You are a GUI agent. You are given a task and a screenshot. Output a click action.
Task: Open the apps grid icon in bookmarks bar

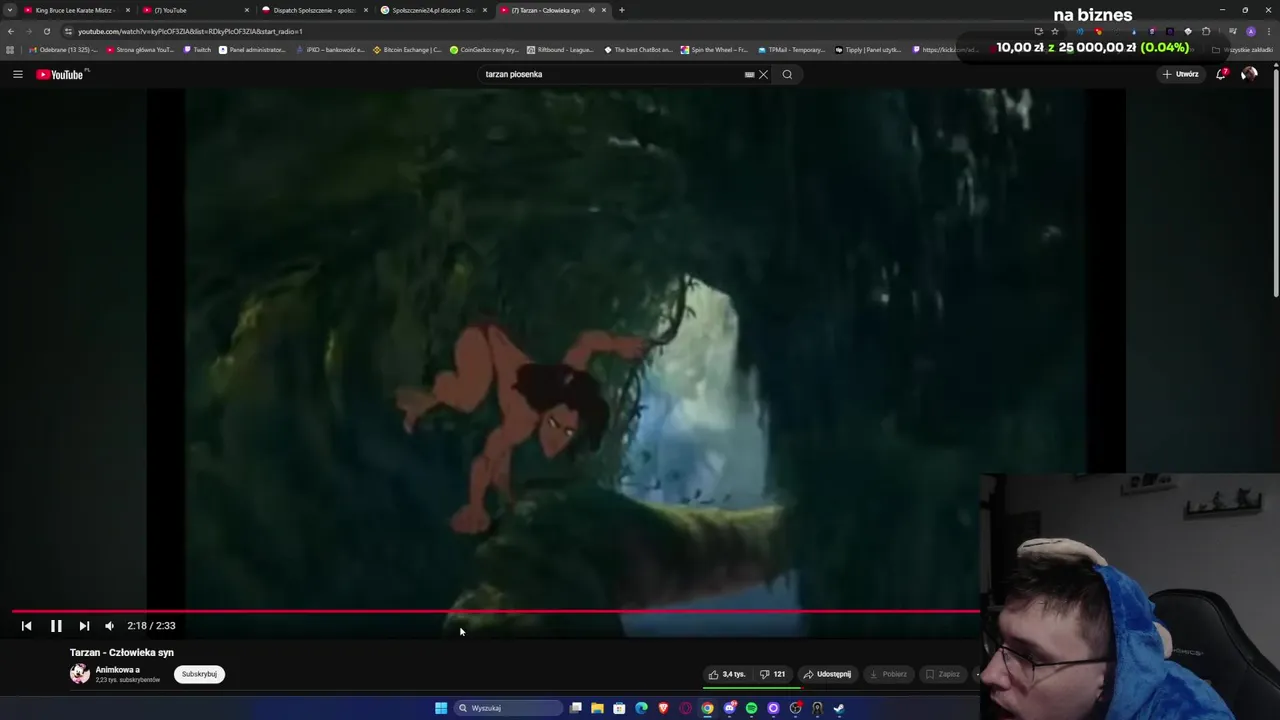click(x=10, y=49)
